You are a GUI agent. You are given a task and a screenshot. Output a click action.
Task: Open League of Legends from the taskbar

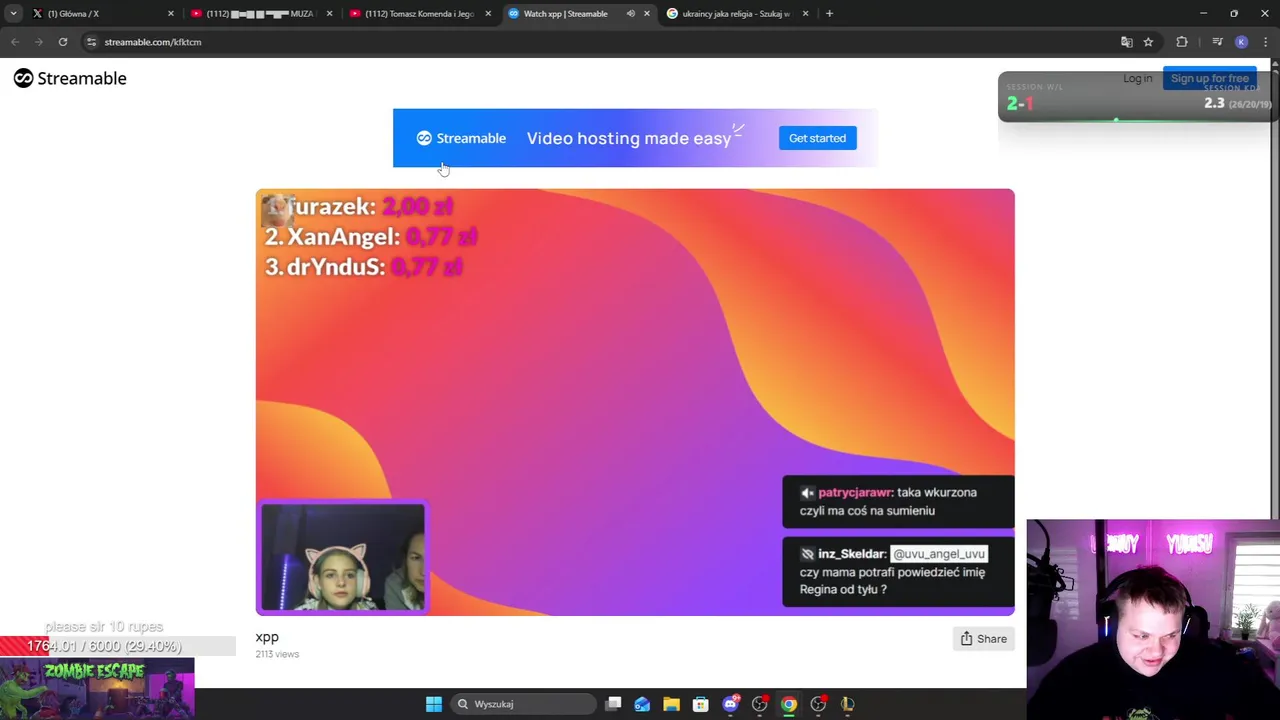pyautogui.click(x=847, y=704)
